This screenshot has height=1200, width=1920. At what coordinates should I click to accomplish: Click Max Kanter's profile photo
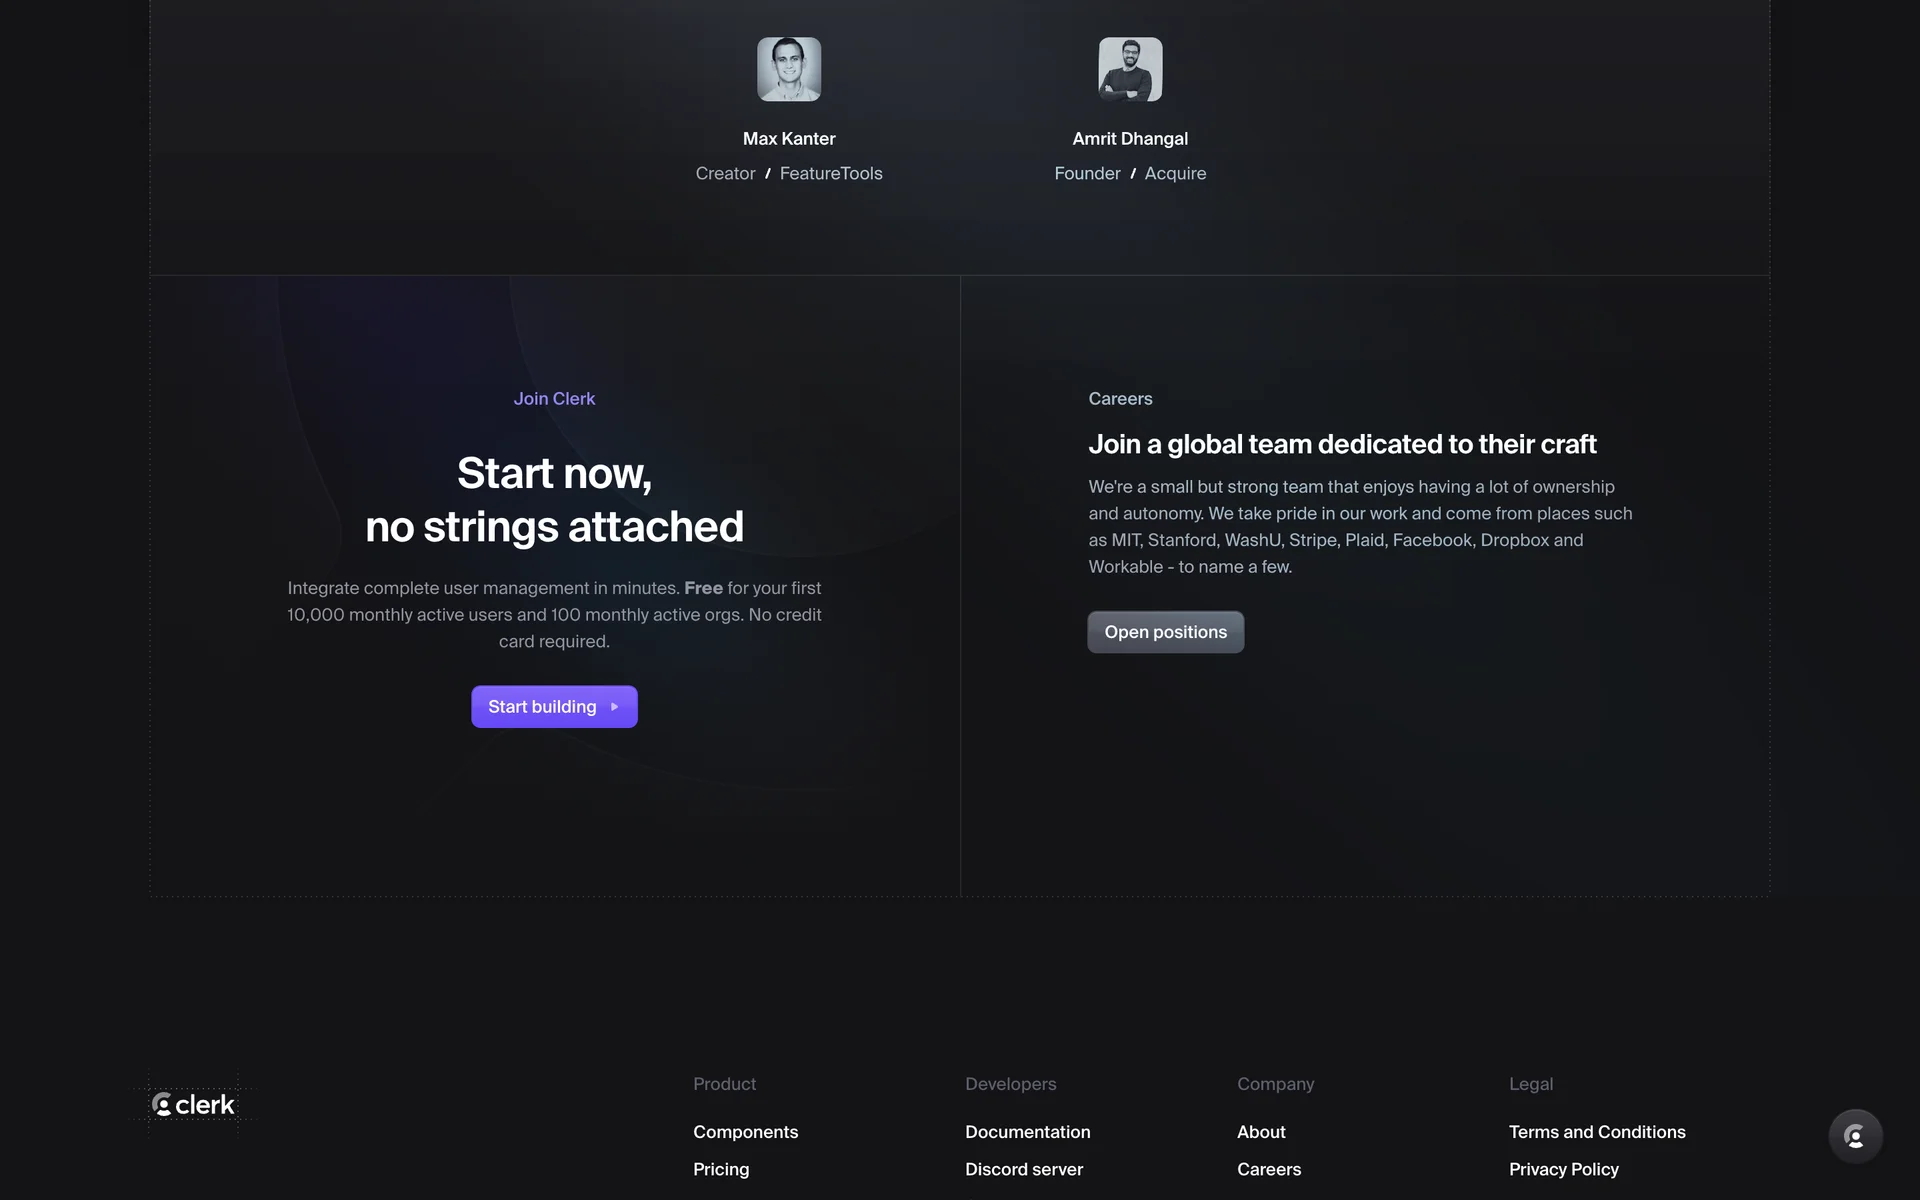789,69
